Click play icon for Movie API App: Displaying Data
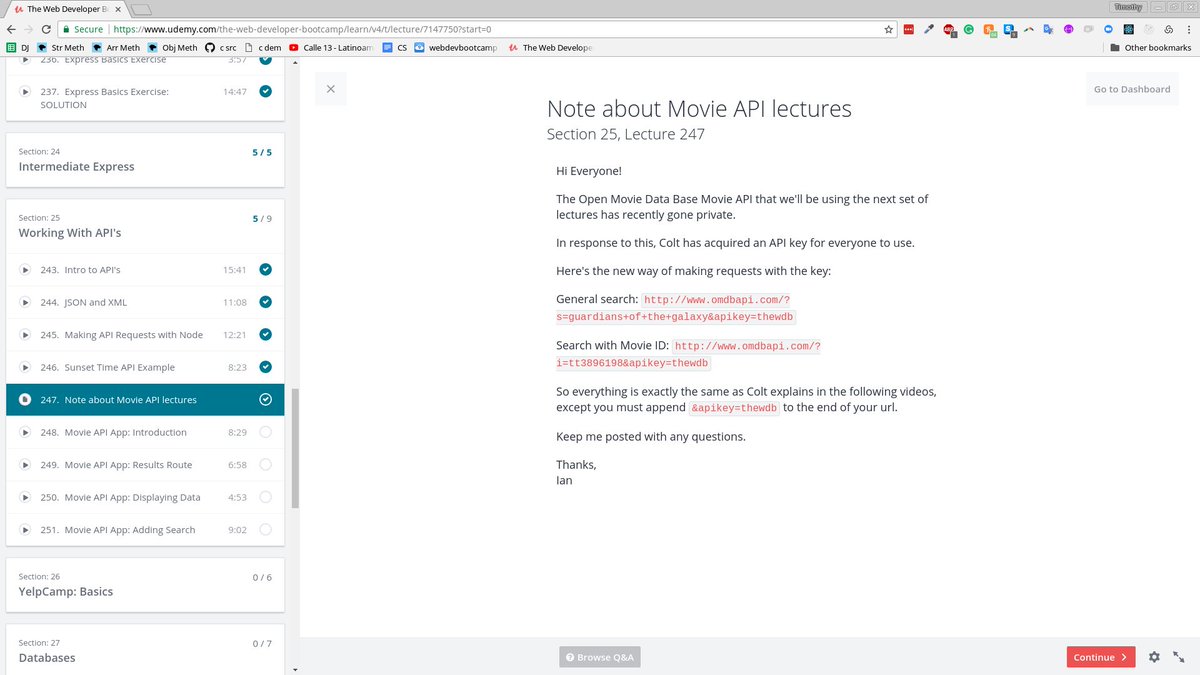Viewport: 1200px width, 675px height. (26, 497)
